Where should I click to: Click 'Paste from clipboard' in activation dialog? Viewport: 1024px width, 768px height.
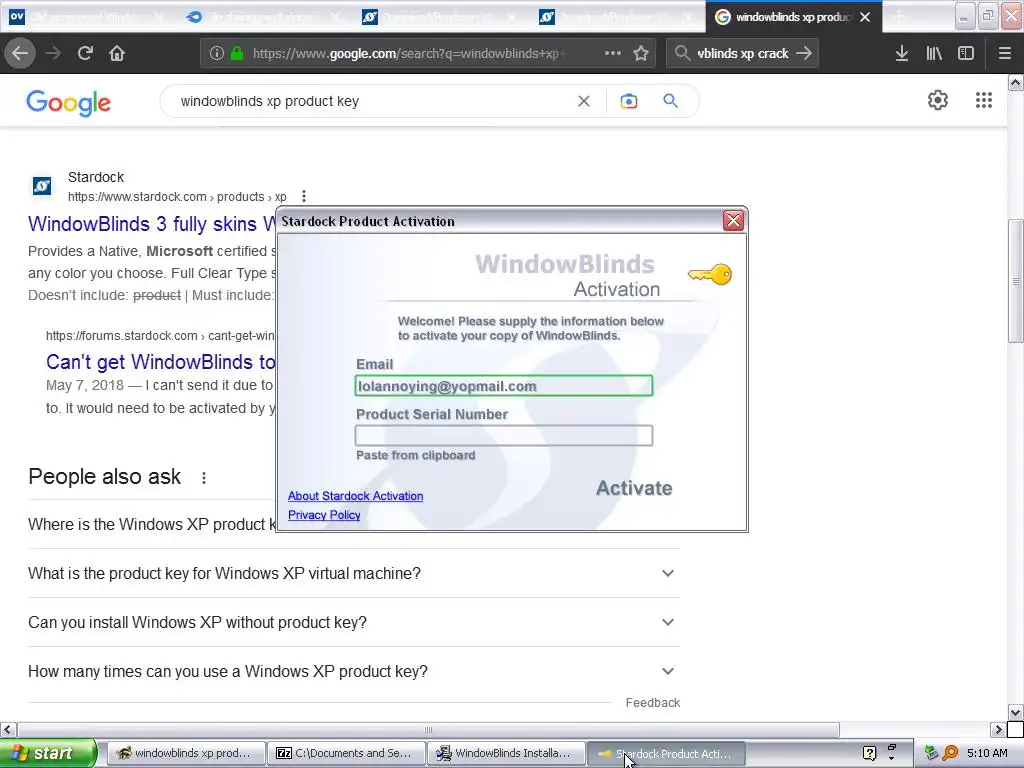416,455
